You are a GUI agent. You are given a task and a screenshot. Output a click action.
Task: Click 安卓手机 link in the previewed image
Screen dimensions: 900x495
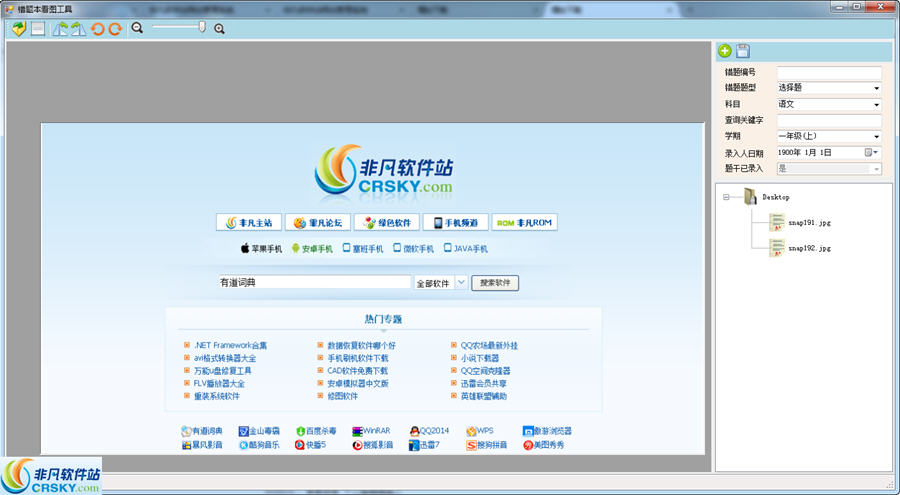[x=312, y=249]
